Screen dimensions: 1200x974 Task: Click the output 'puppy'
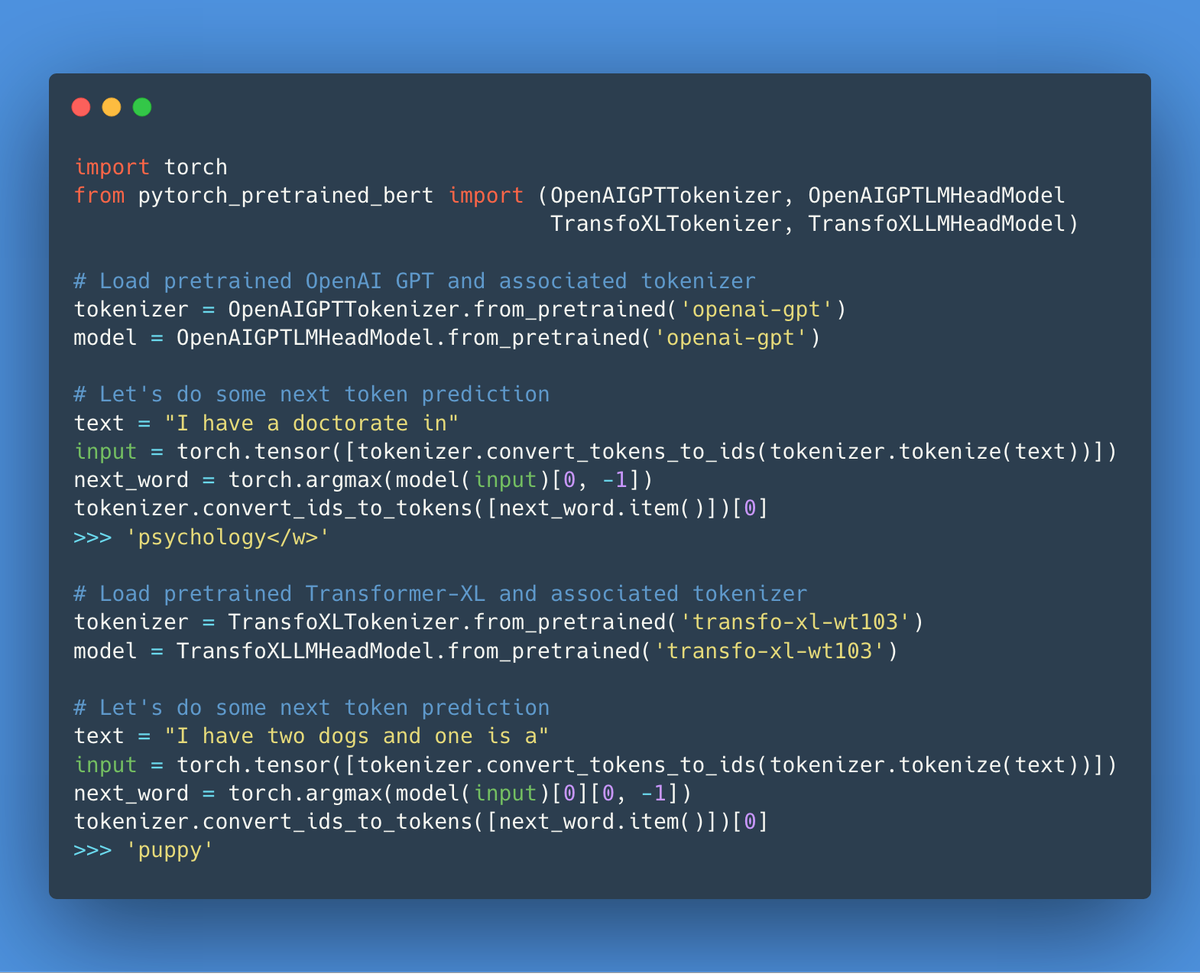[x=170, y=850]
